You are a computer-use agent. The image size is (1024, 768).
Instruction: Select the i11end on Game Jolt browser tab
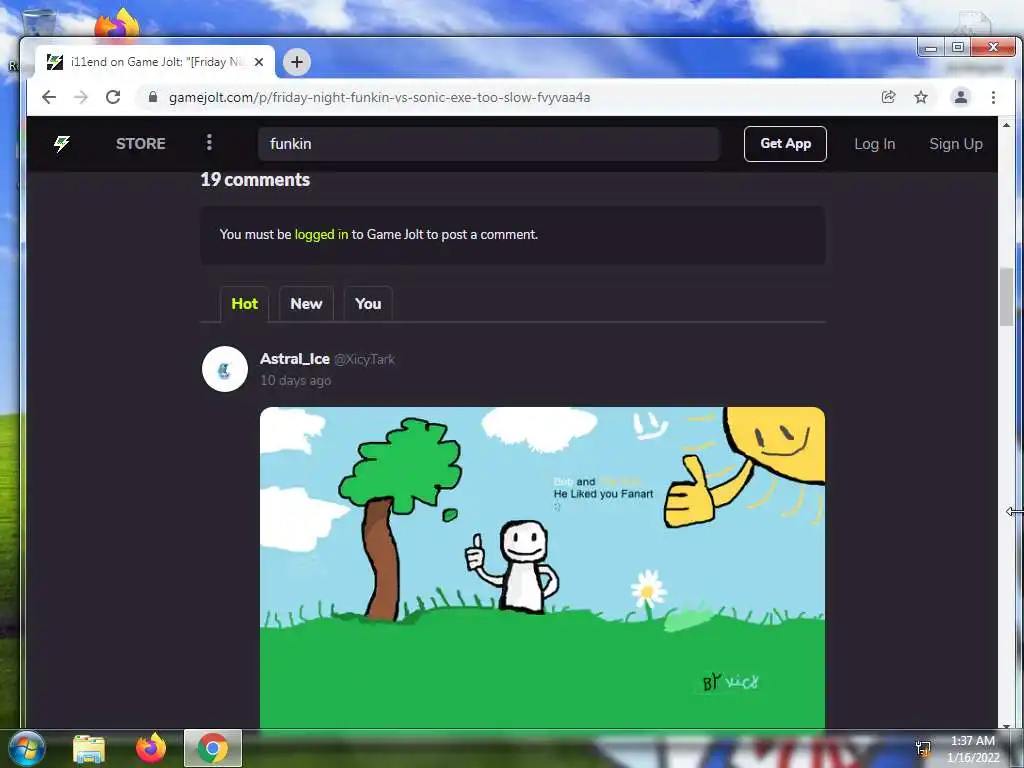(155, 62)
